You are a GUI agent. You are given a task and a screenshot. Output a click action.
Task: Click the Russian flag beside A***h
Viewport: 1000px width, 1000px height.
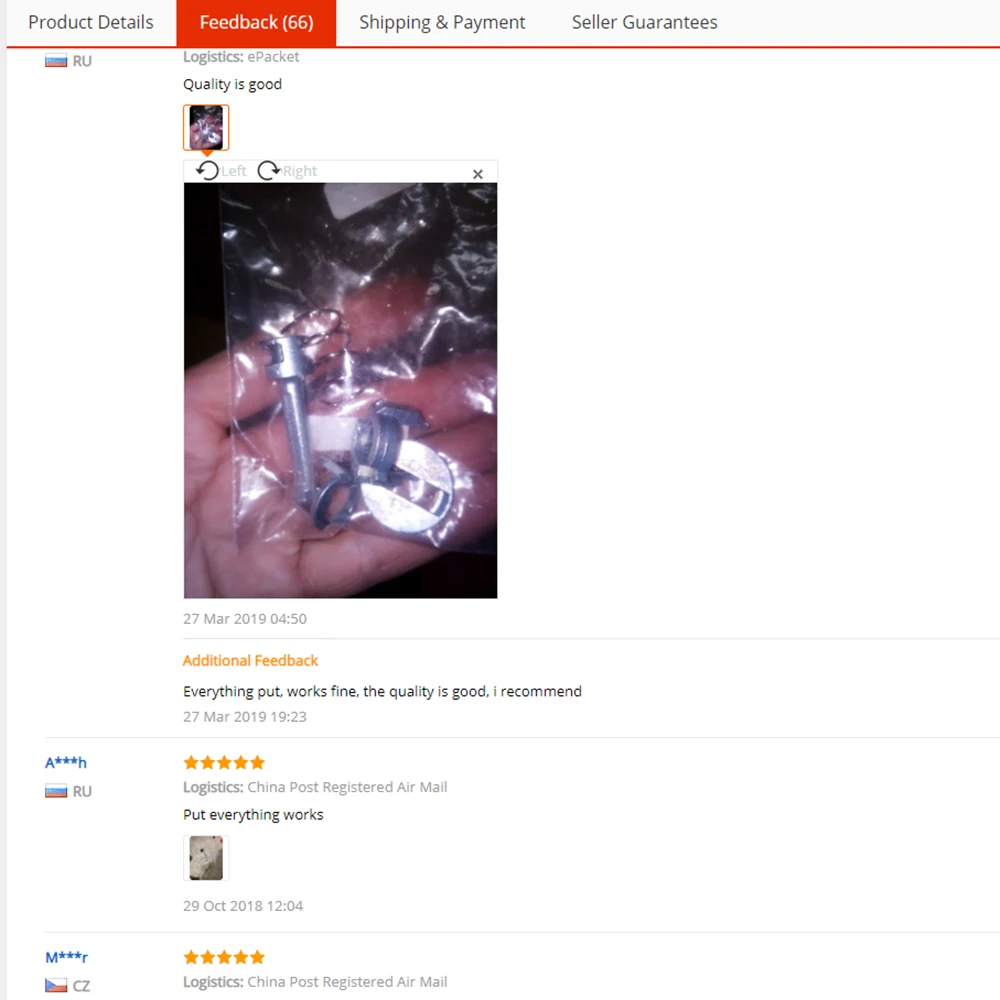tap(56, 791)
